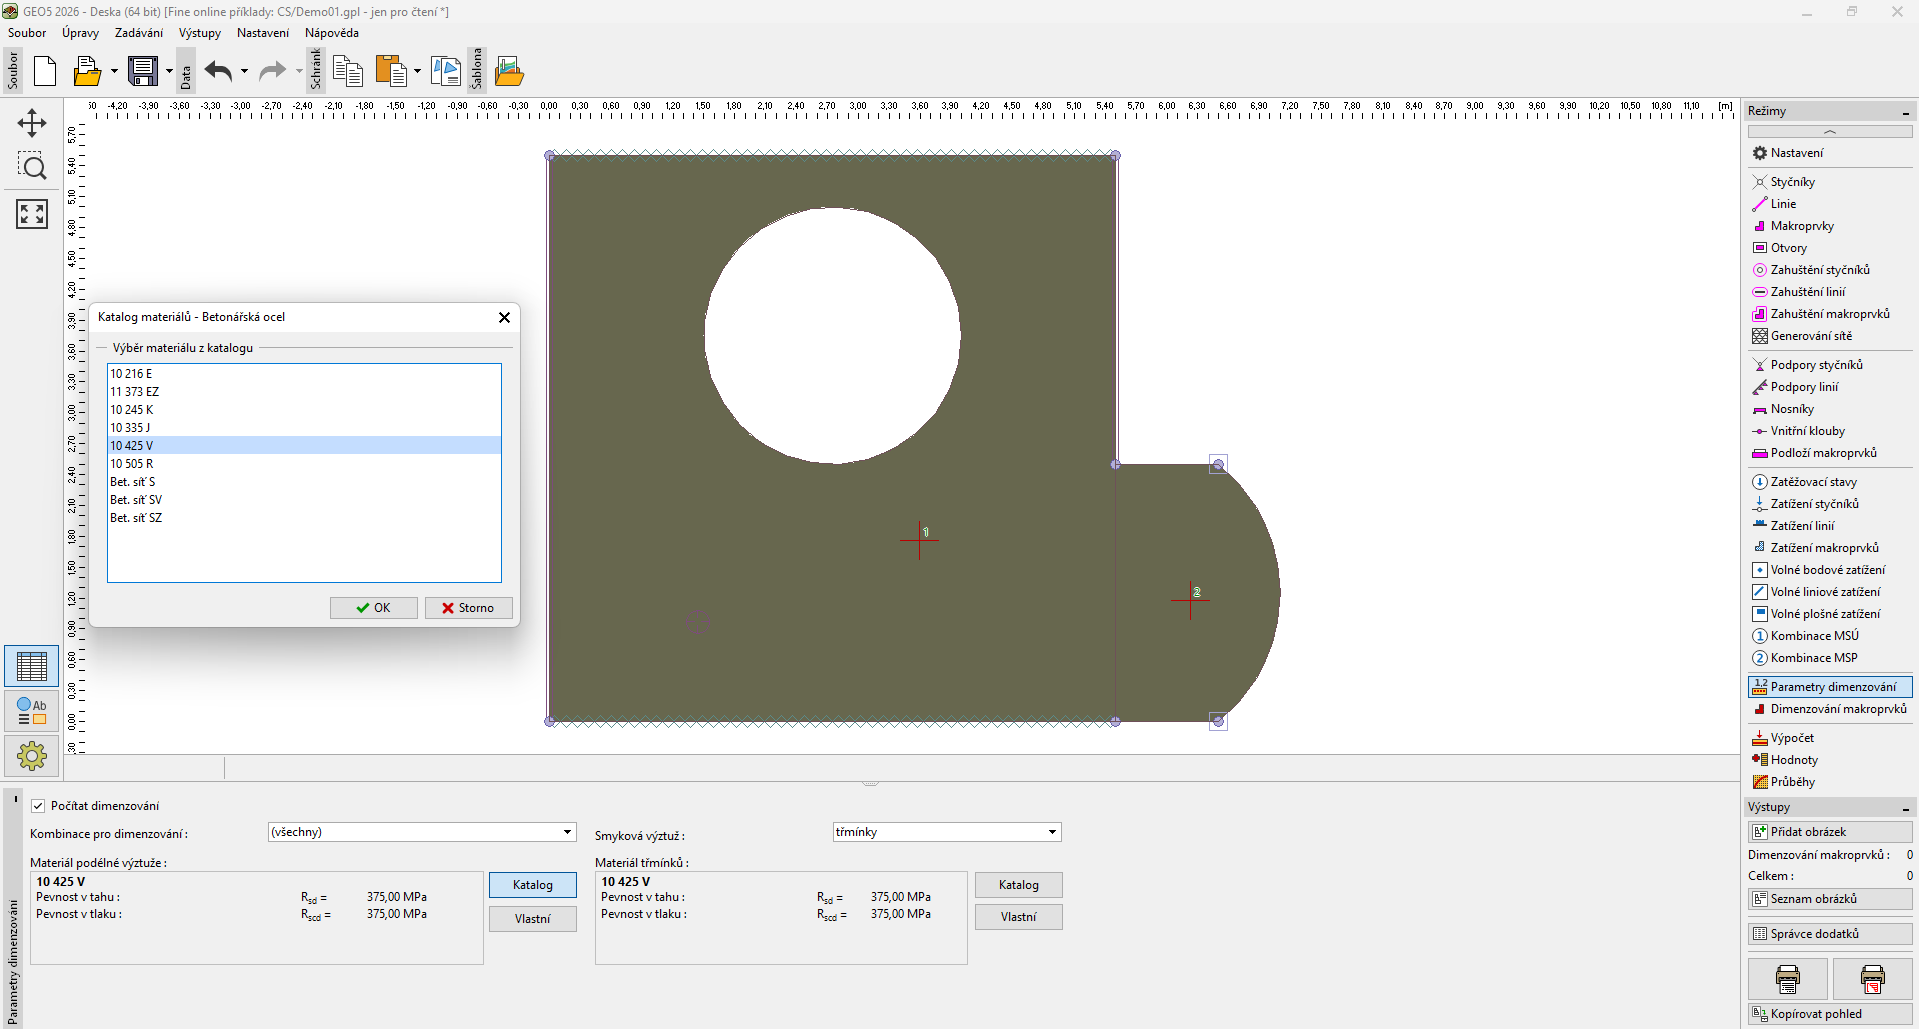Switch to Dimenzování makroprvků mode
The width and height of the screenshot is (1919, 1029).
point(1837,709)
